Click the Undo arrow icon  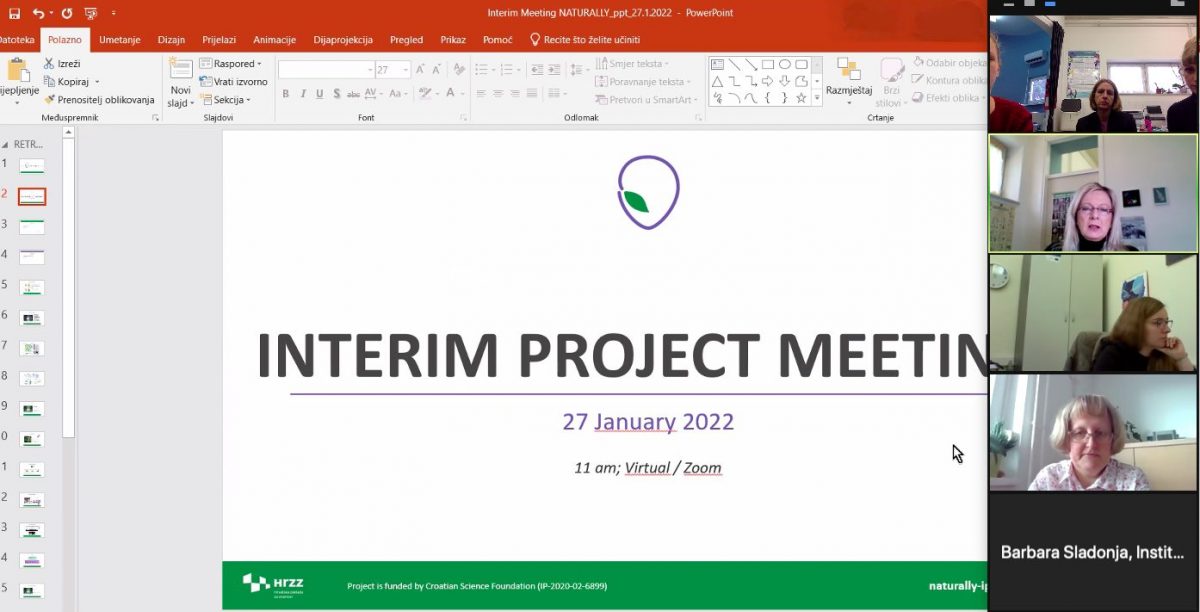38,13
